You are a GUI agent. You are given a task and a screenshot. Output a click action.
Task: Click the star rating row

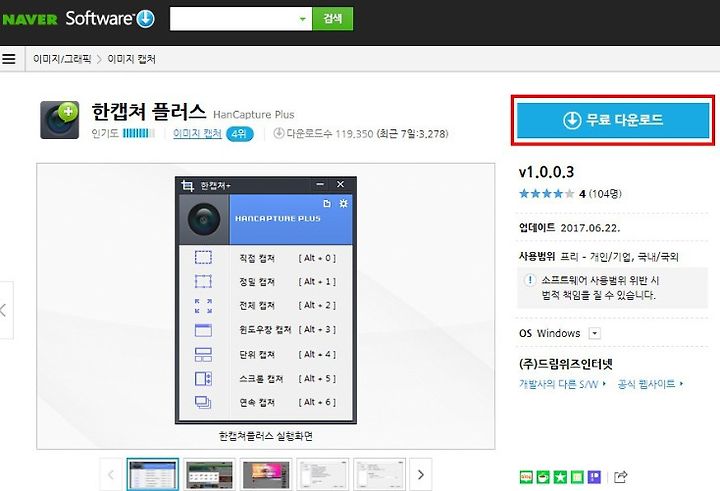coord(546,193)
